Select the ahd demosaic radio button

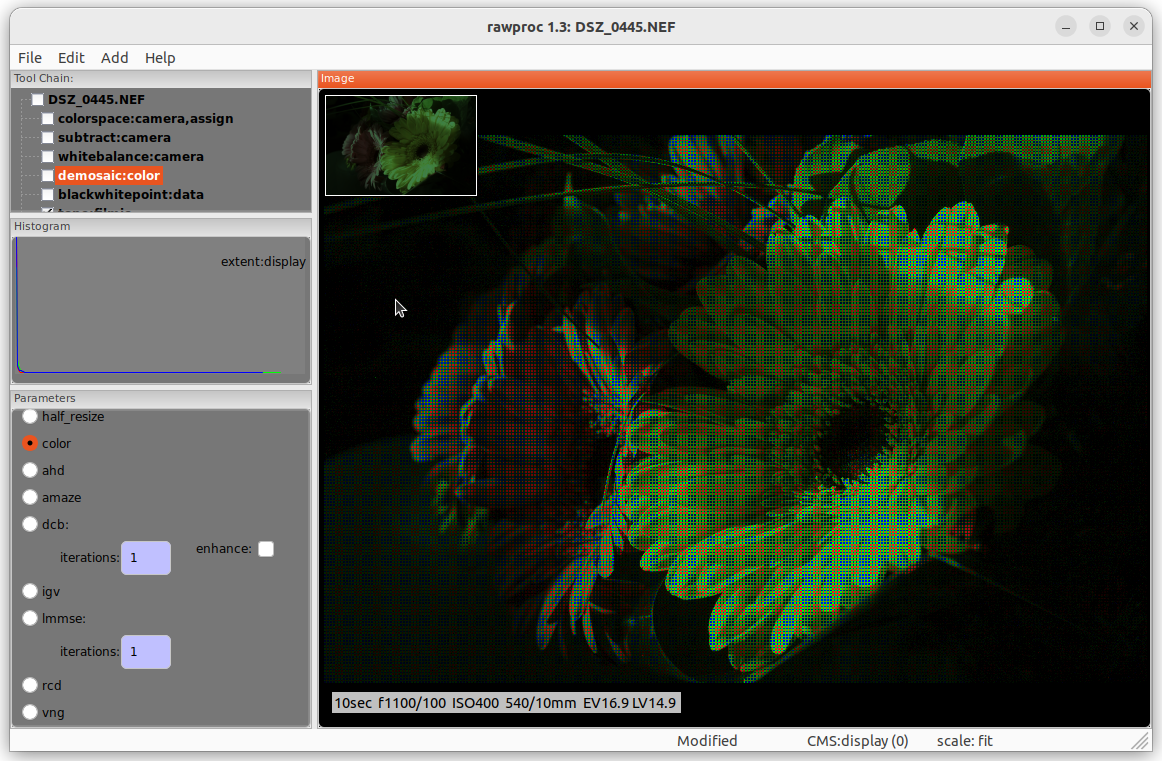click(30, 470)
